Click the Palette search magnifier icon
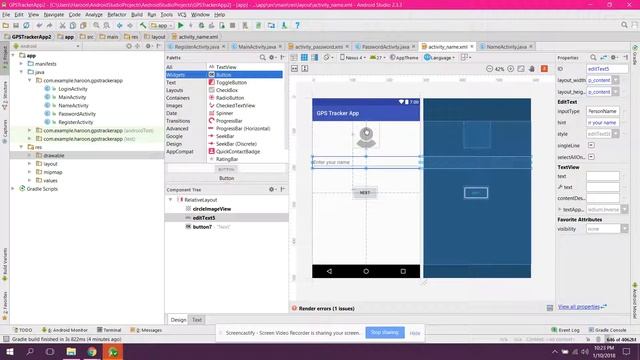The width and height of the screenshot is (640, 360). coord(263,58)
